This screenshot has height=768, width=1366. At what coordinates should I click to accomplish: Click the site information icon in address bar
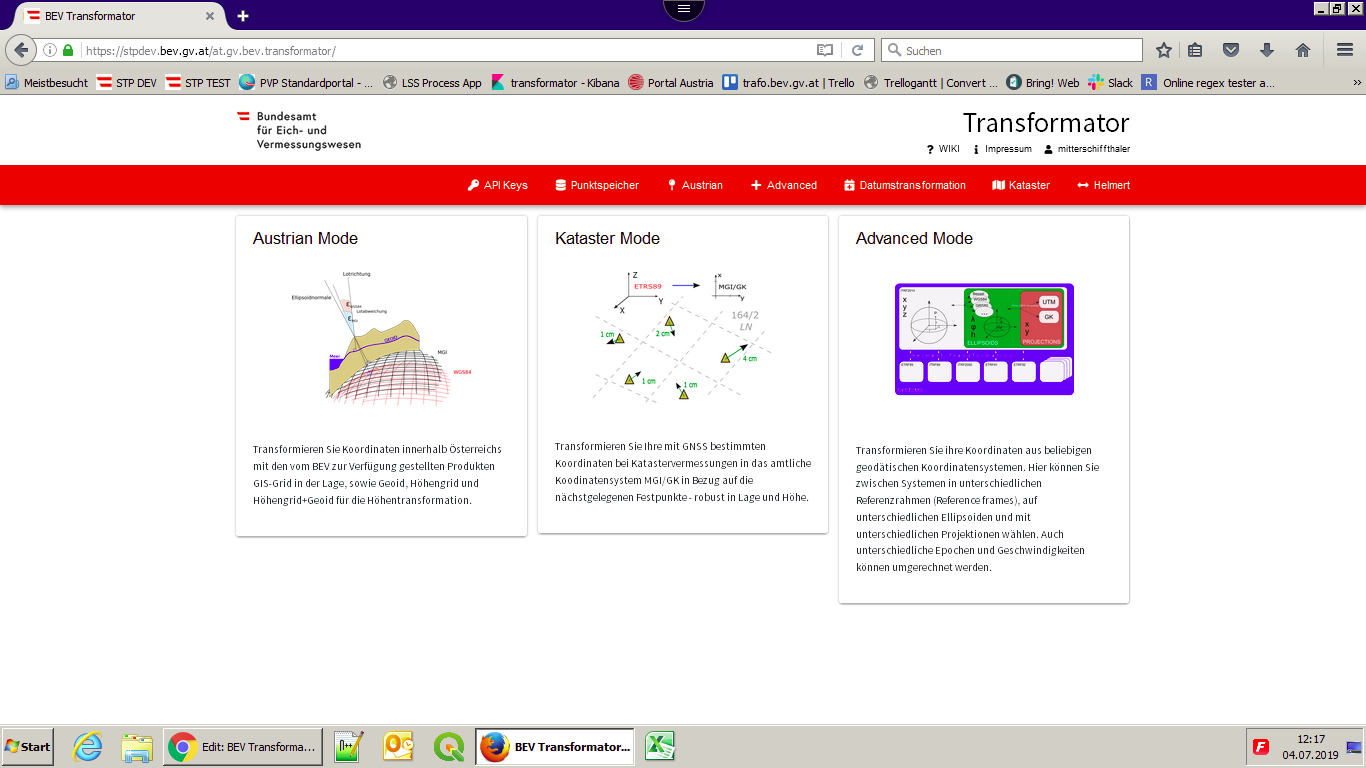tap(49, 50)
